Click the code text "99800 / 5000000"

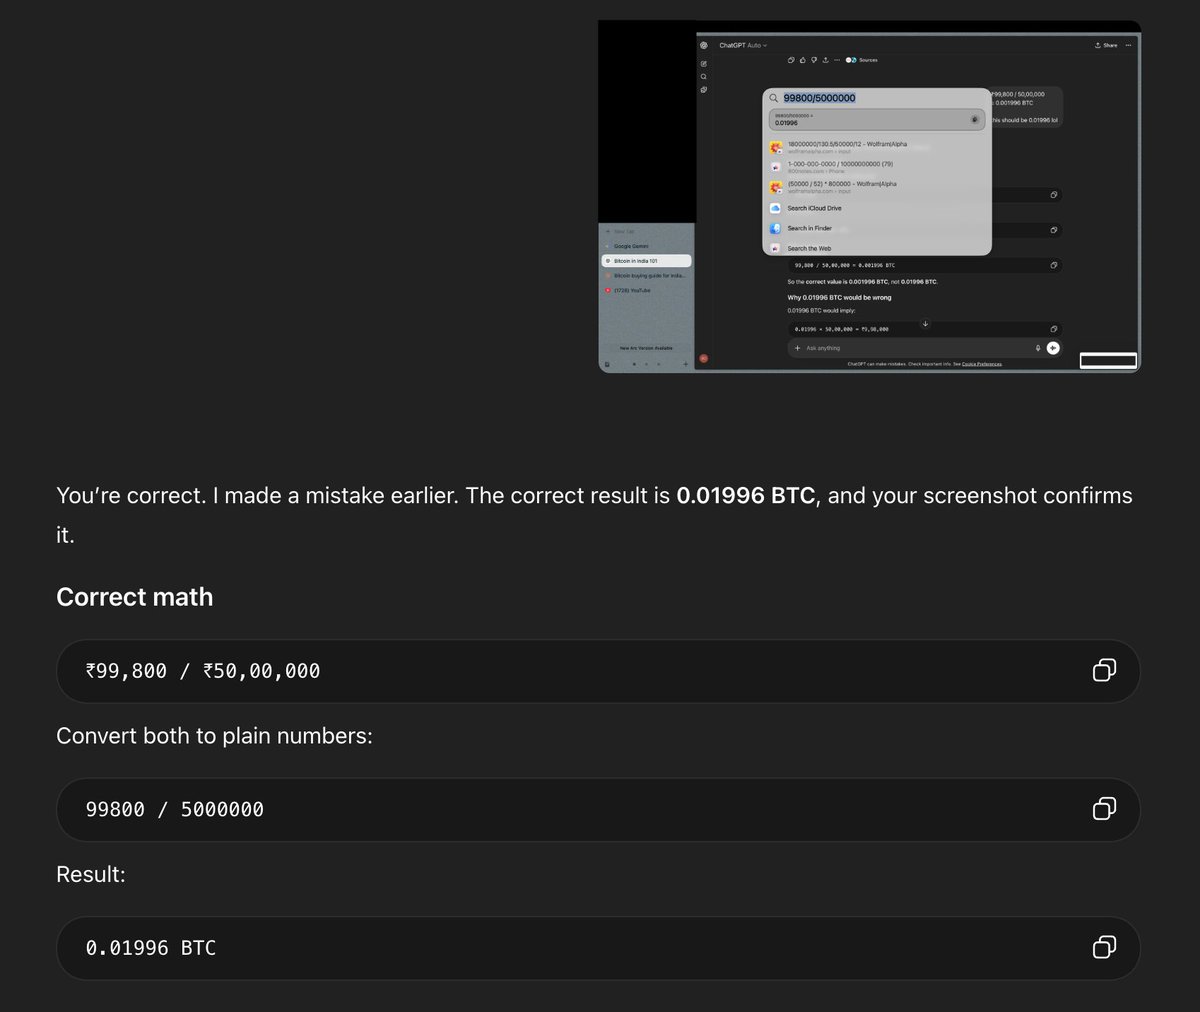175,809
